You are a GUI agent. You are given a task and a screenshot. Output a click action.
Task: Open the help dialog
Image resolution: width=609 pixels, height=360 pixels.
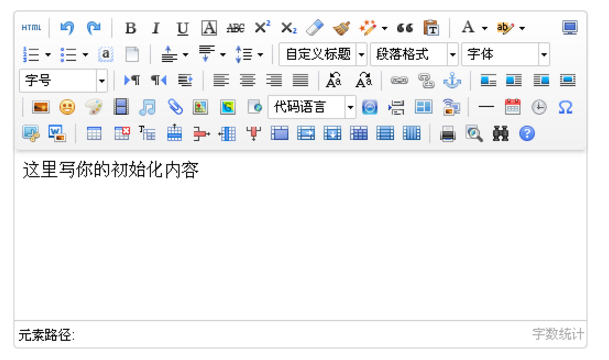[x=527, y=134]
